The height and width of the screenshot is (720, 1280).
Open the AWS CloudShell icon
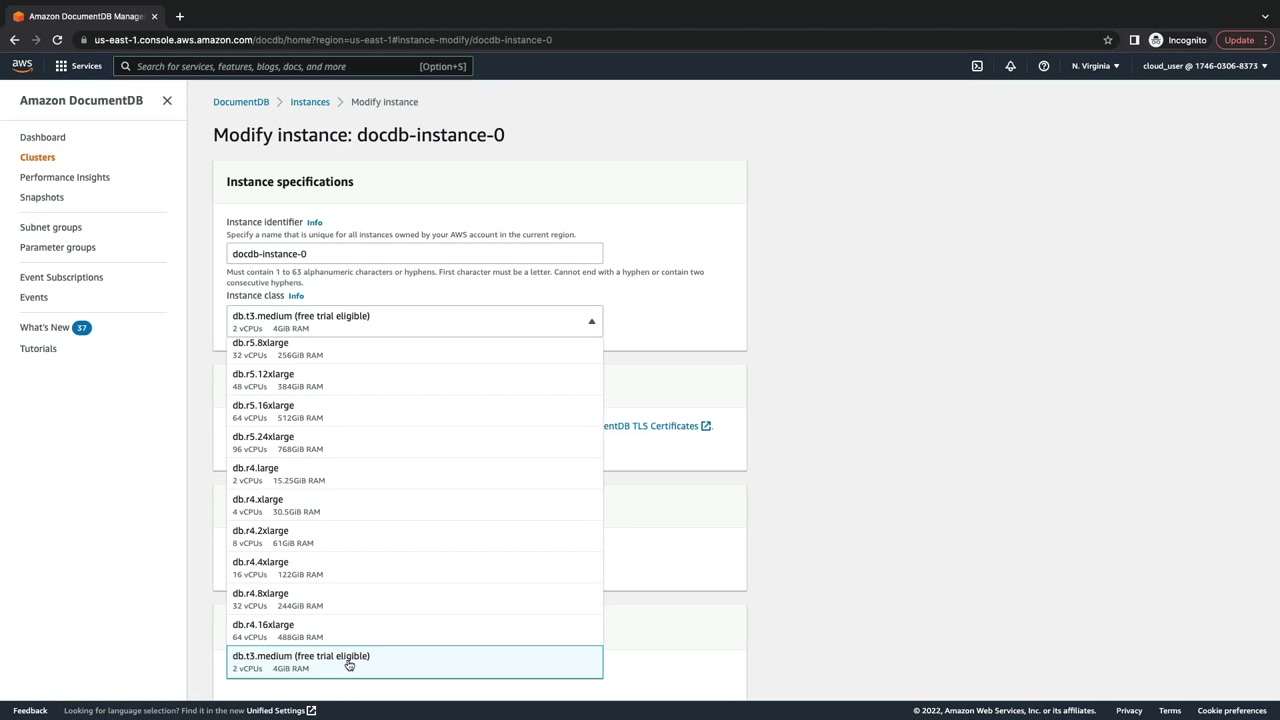977,66
